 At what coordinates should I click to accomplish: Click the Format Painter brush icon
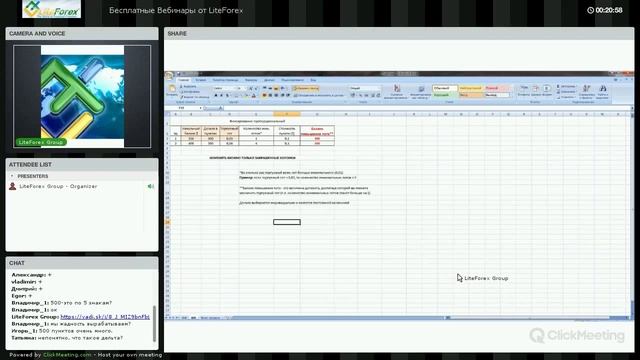coord(182,97)
